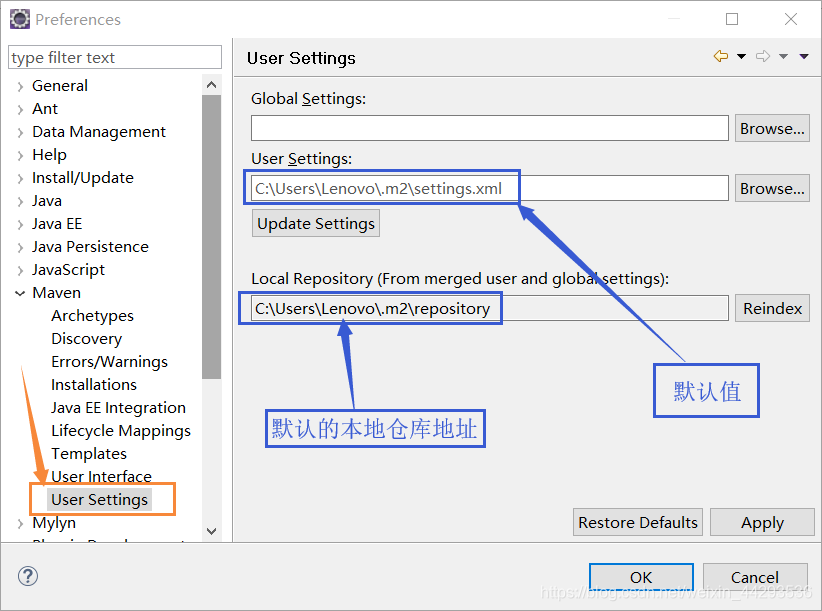
Task: Select Templates under Maven
Action: [x=89, y=453]
